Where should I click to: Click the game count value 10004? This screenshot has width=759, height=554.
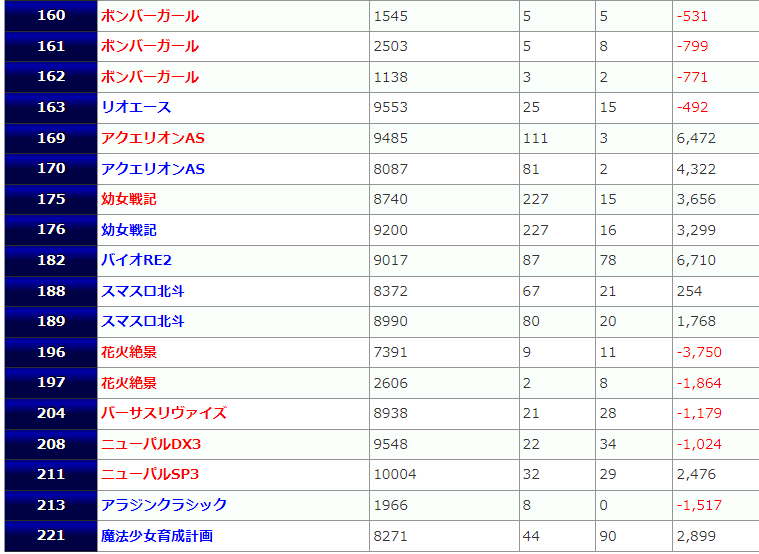pyautogui.click(x=395, y=474)
